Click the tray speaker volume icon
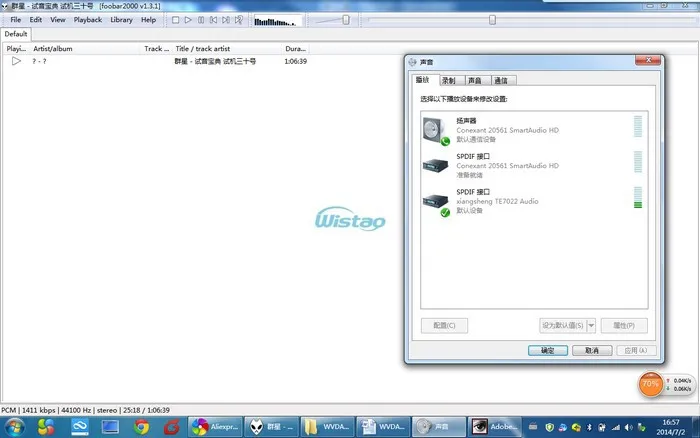The width and height of the screenshot is (700, 438). (629, 427)
